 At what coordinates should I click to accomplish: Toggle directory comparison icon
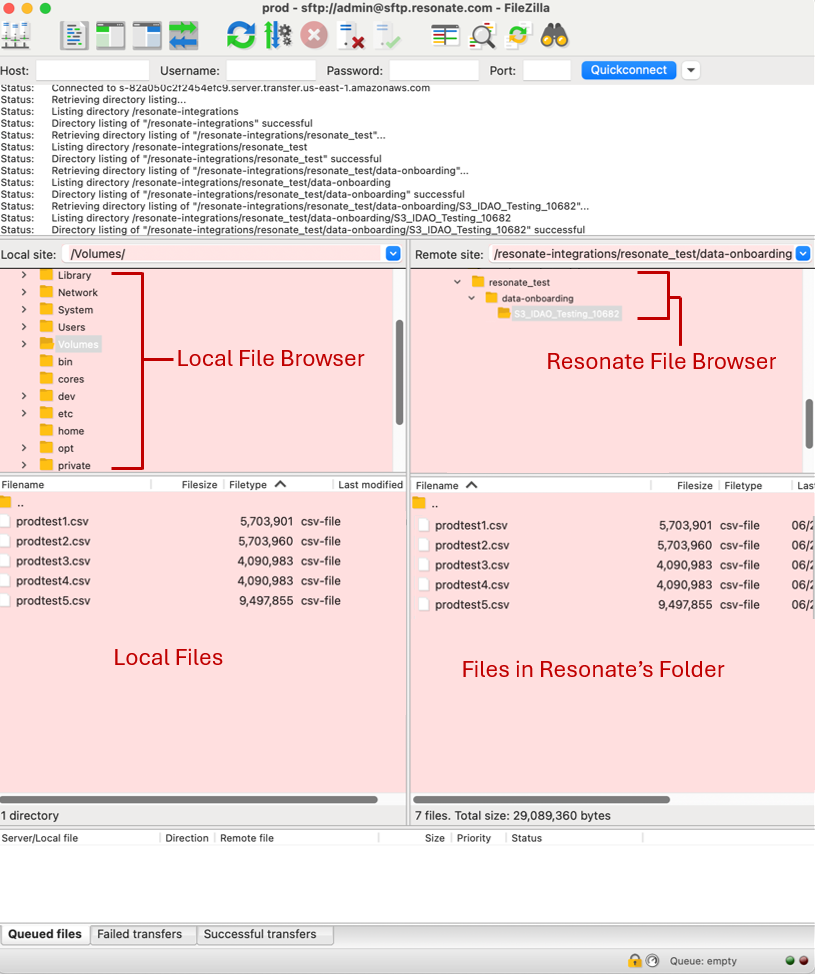[x=482, y=35]
